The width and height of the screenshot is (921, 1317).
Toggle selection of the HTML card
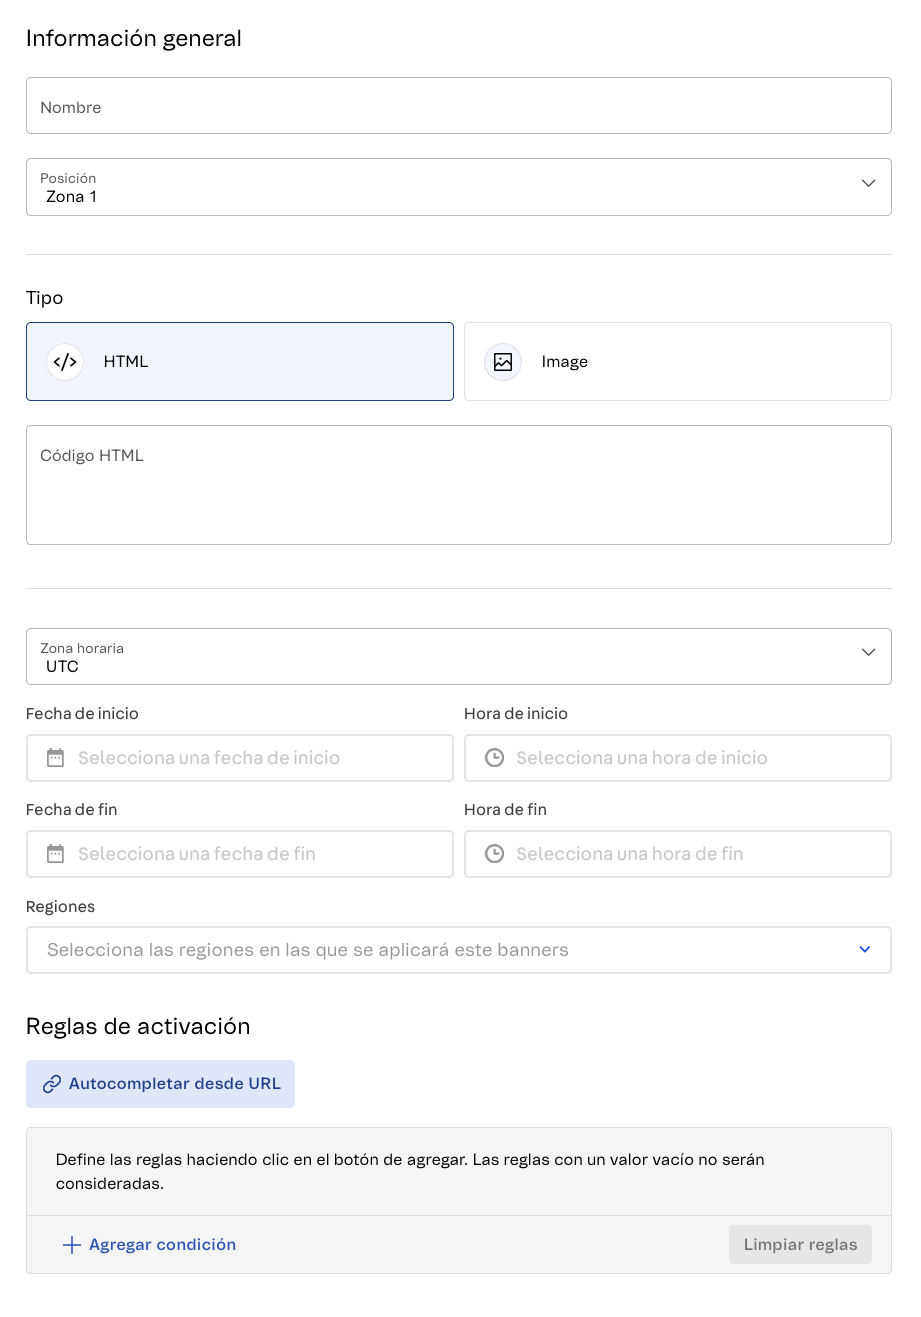[x=240, y=361]
